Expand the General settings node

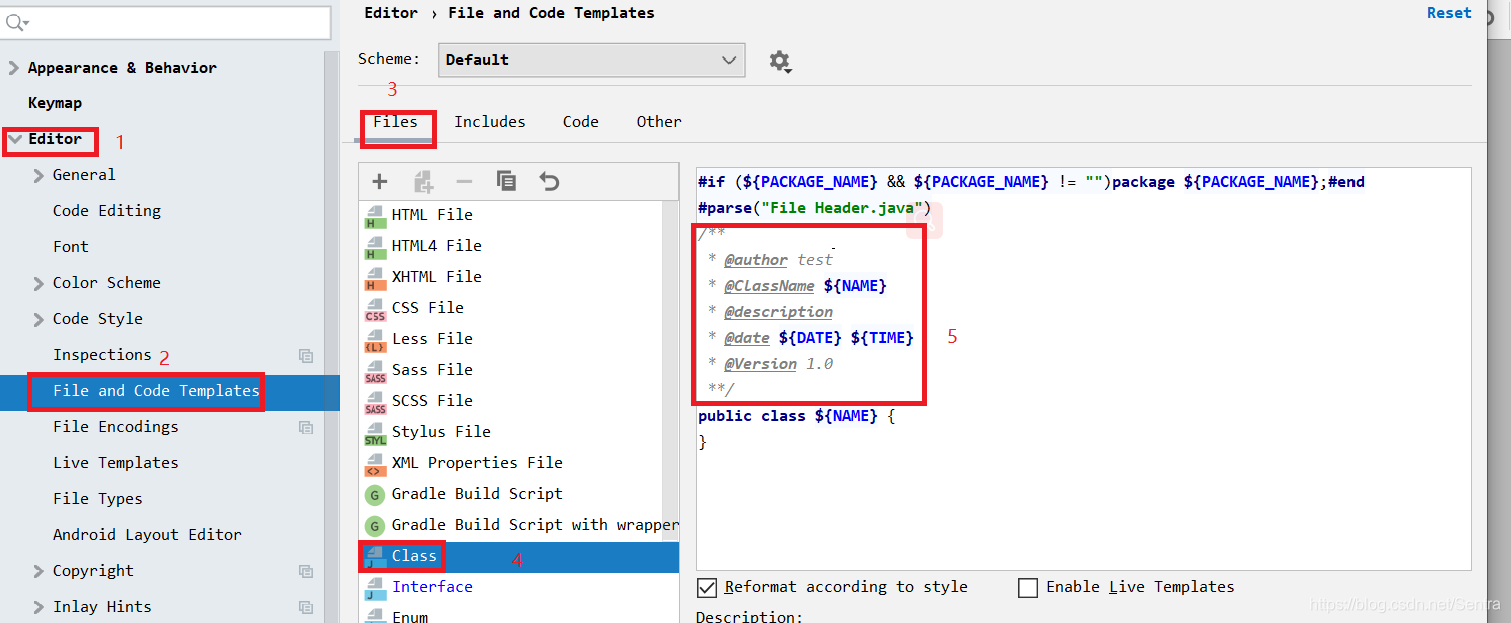[x=38, y=175]
